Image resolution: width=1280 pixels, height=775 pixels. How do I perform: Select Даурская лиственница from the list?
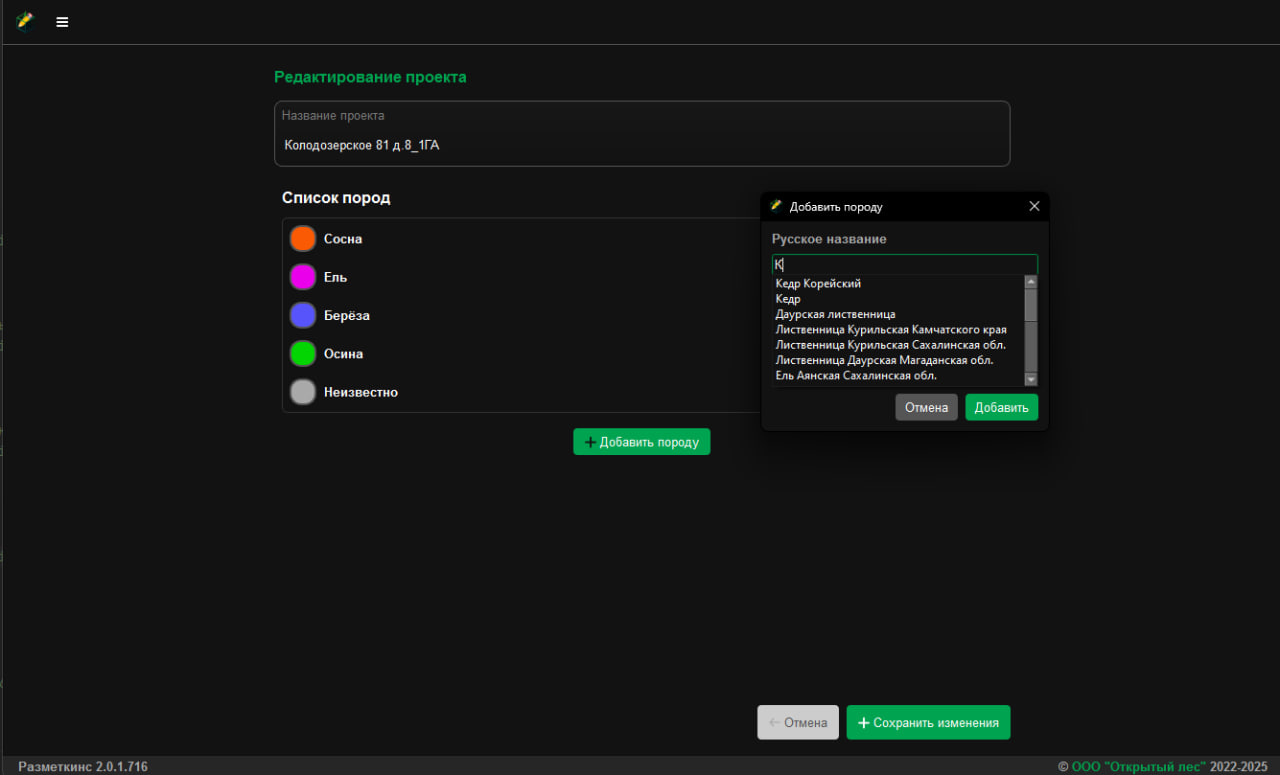pyautogui.click(x=835, y=314)
